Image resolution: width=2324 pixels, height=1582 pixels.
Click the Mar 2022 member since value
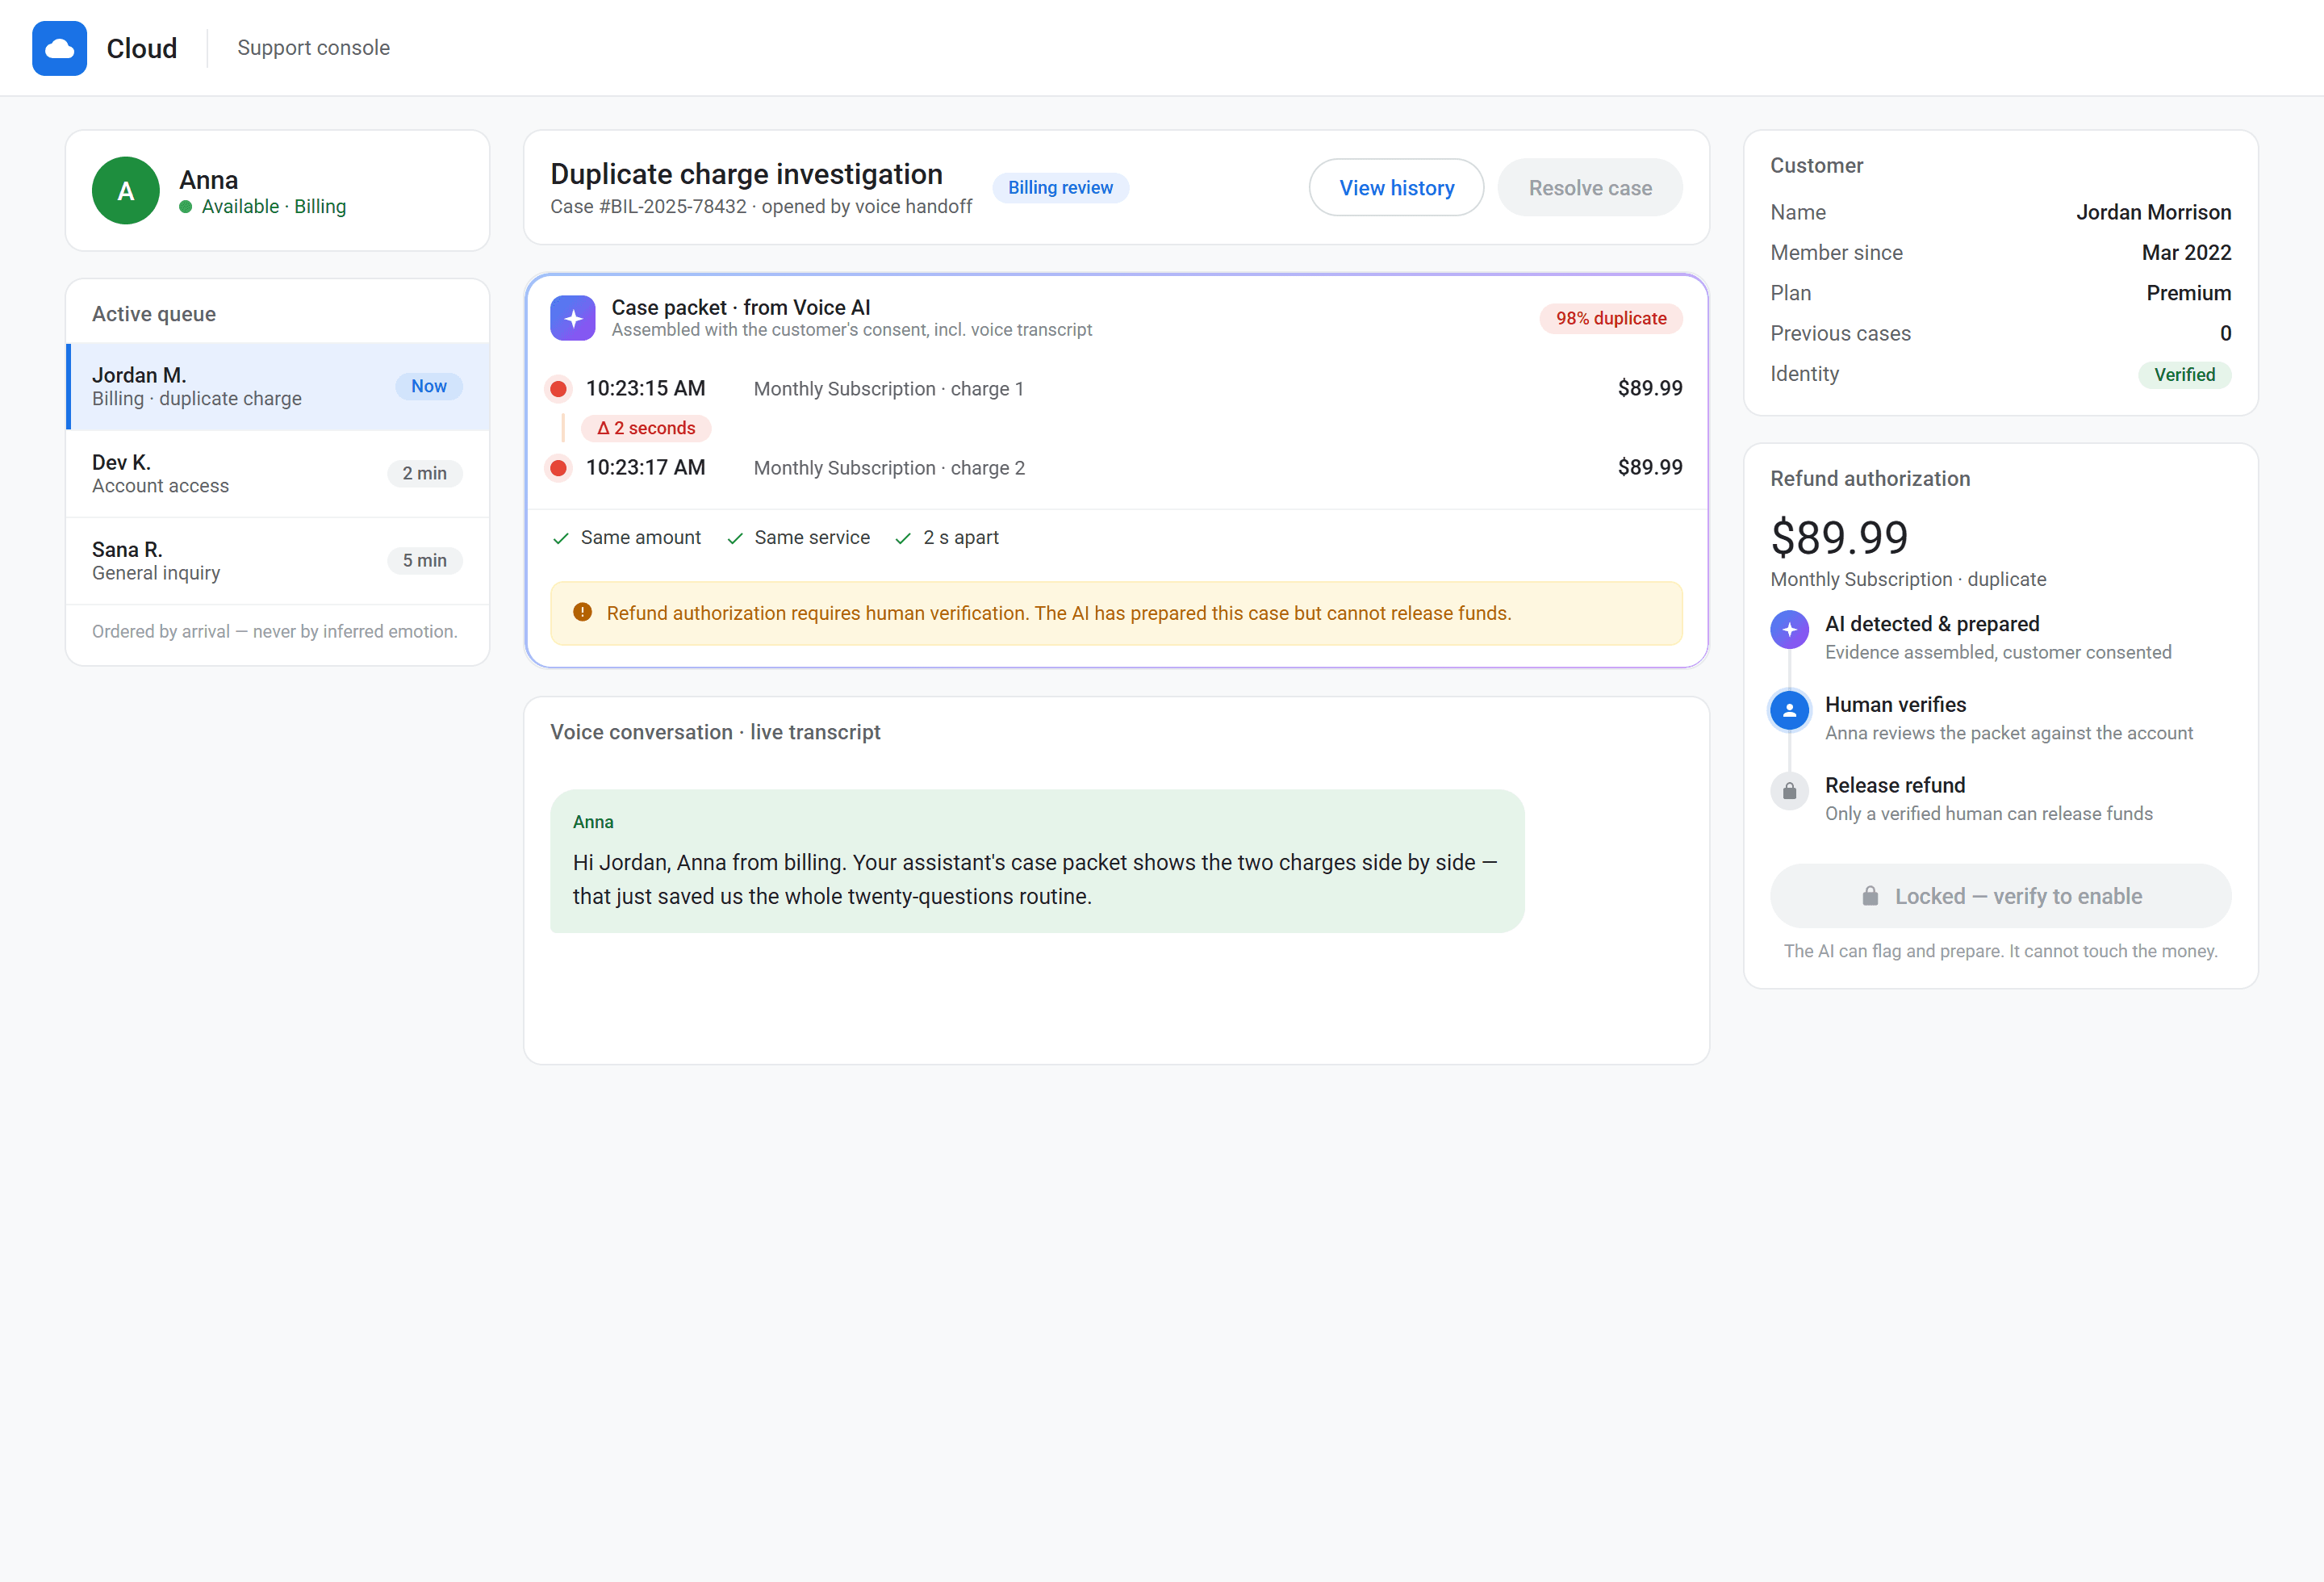(x=2186, y=253)
